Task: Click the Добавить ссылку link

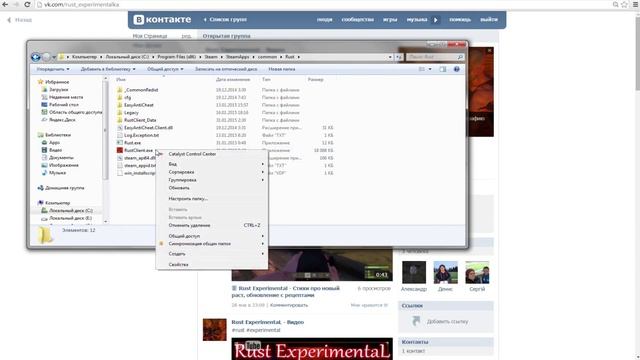Action: (x=447, y=322)
